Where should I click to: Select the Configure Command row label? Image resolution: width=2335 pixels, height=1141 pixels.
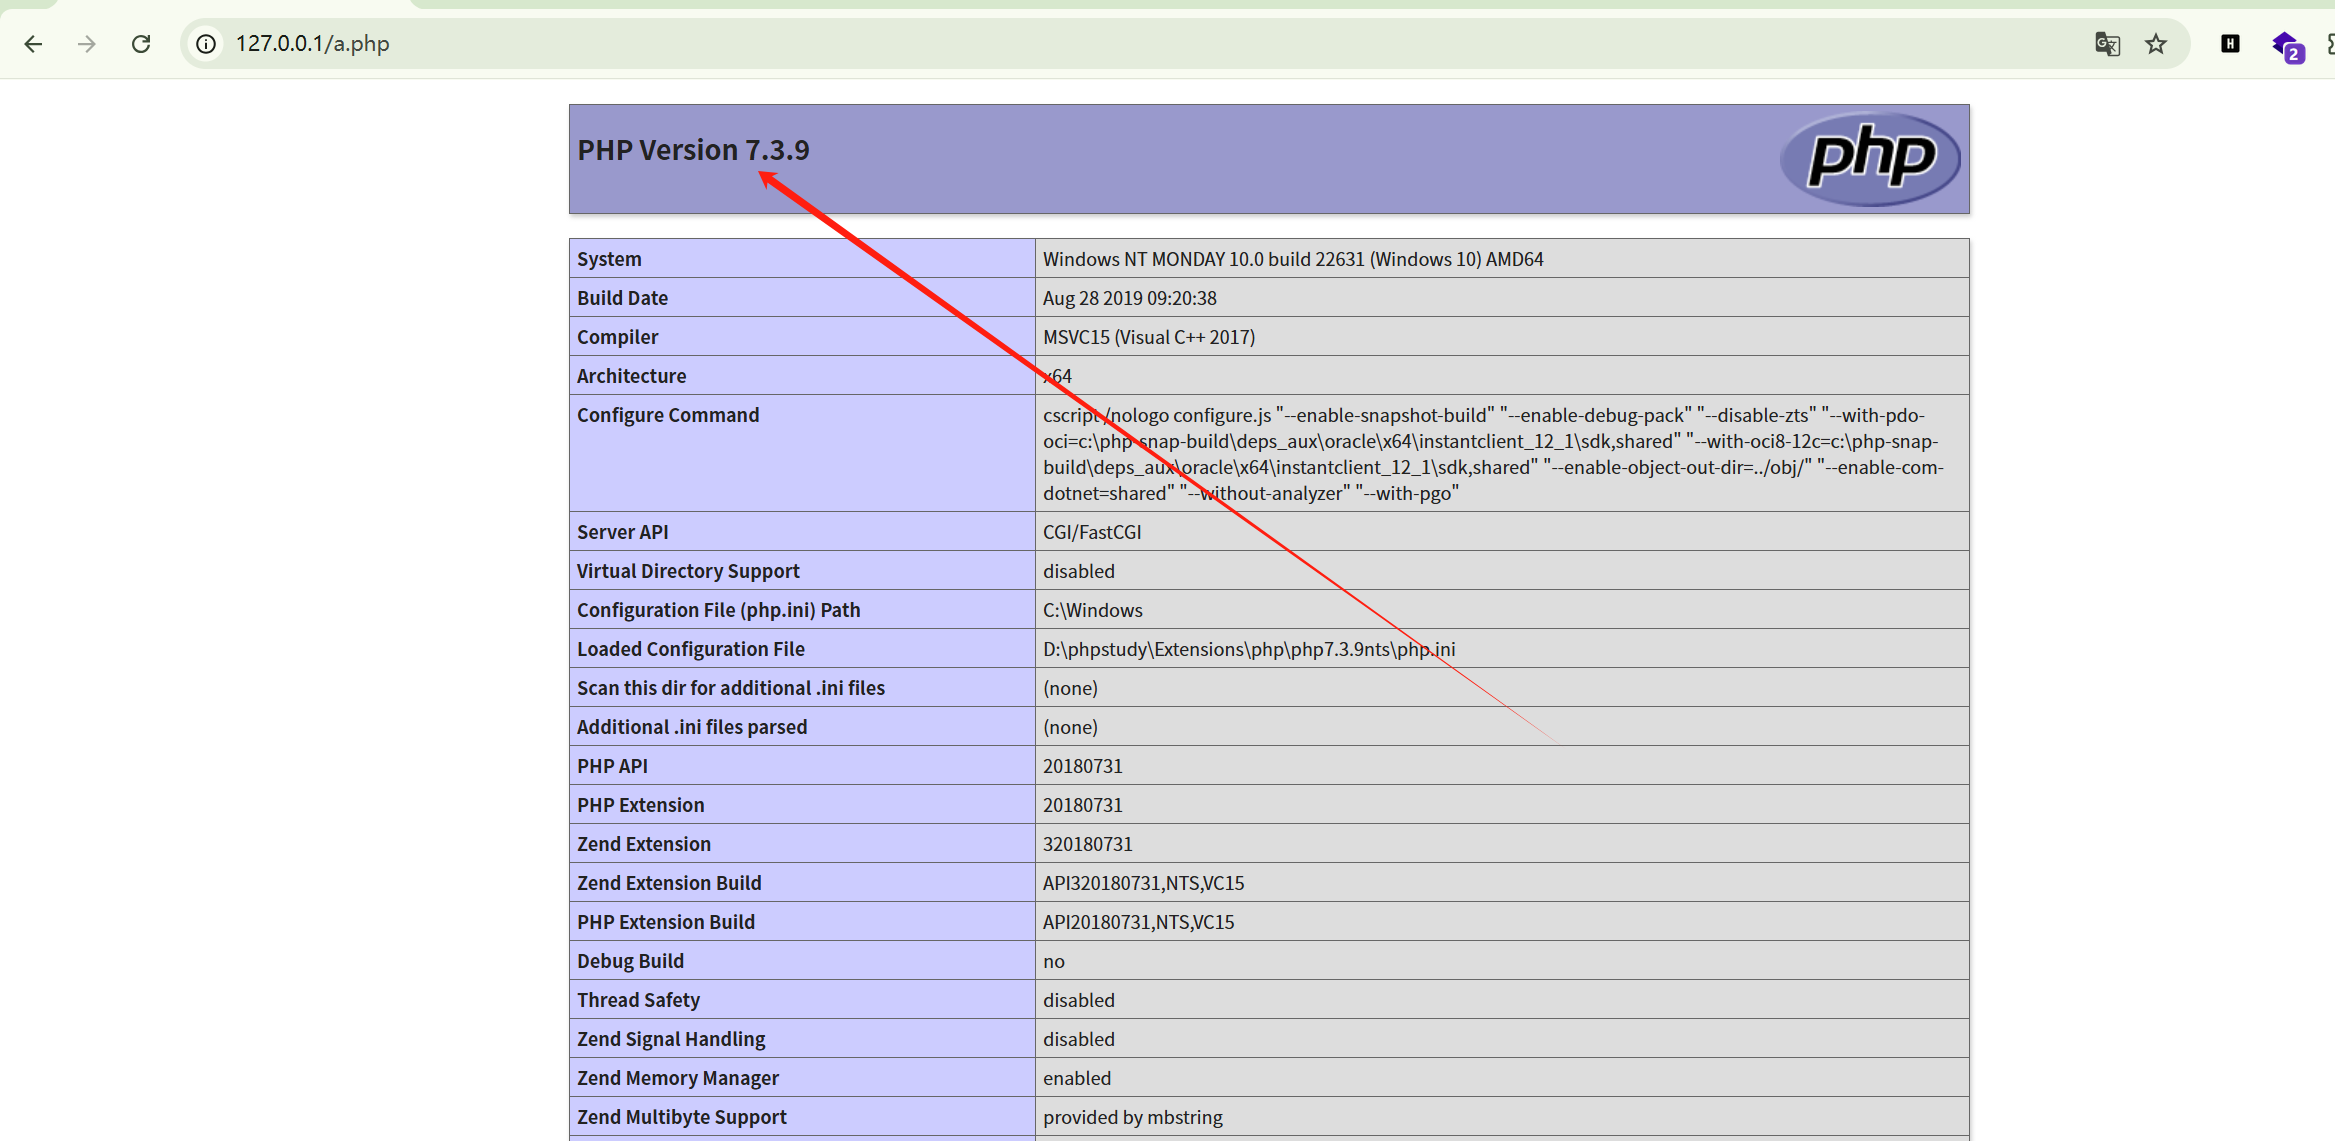(667, 415)
